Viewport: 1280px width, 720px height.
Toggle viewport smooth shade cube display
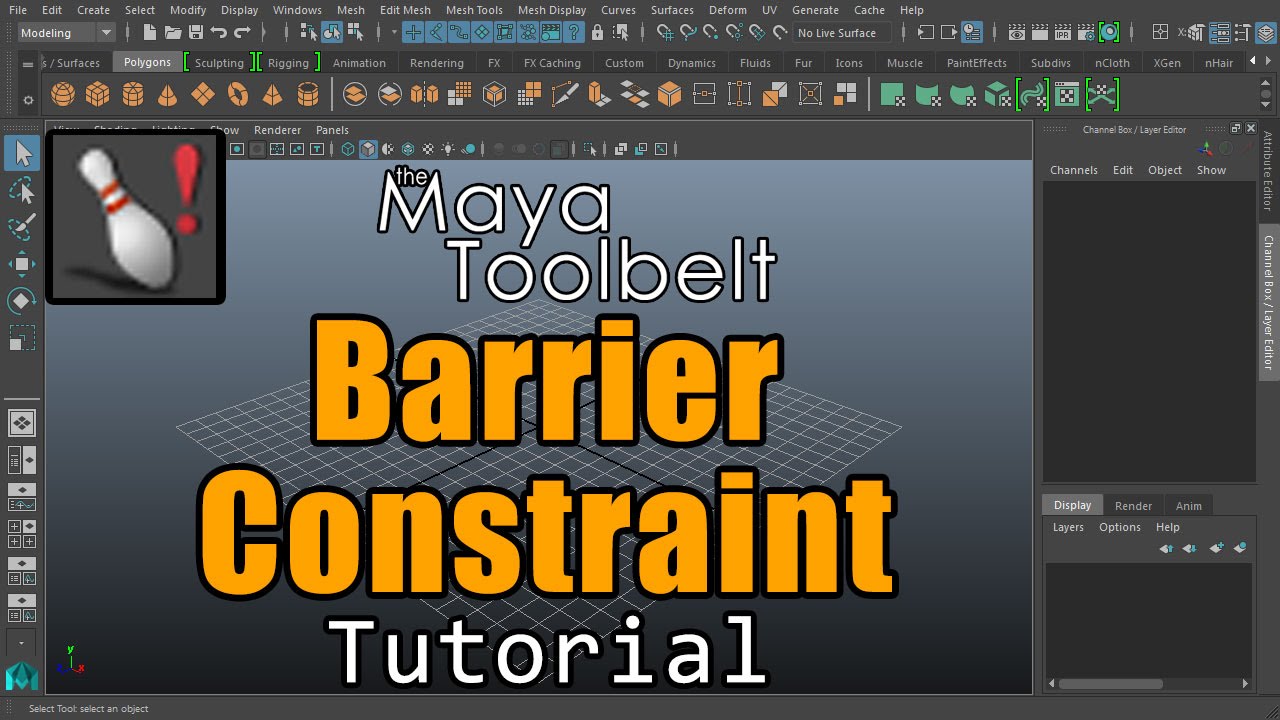(368, 149)
